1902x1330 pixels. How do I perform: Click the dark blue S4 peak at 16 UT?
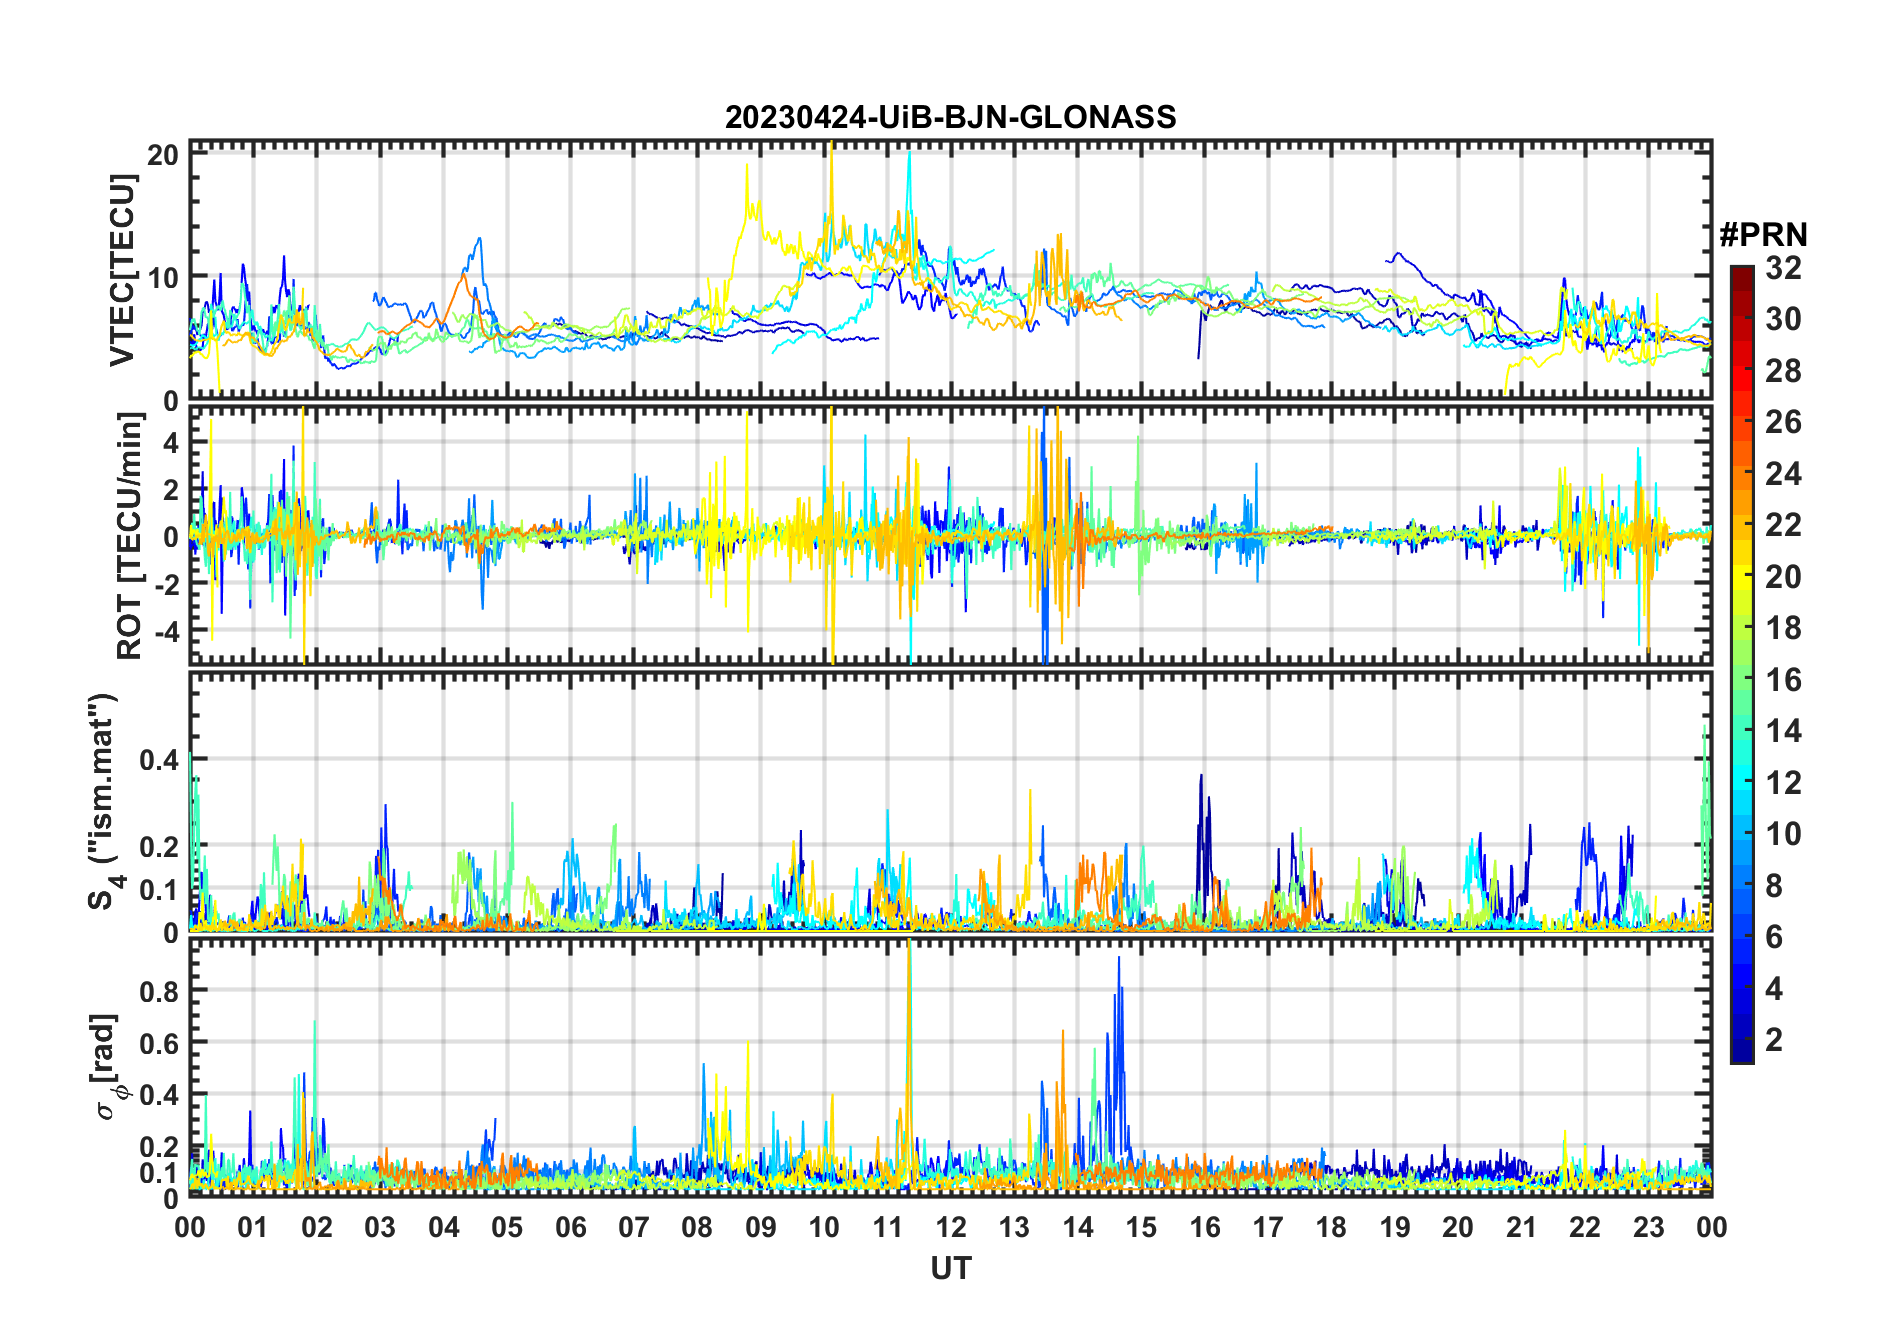pos(1201,778)
